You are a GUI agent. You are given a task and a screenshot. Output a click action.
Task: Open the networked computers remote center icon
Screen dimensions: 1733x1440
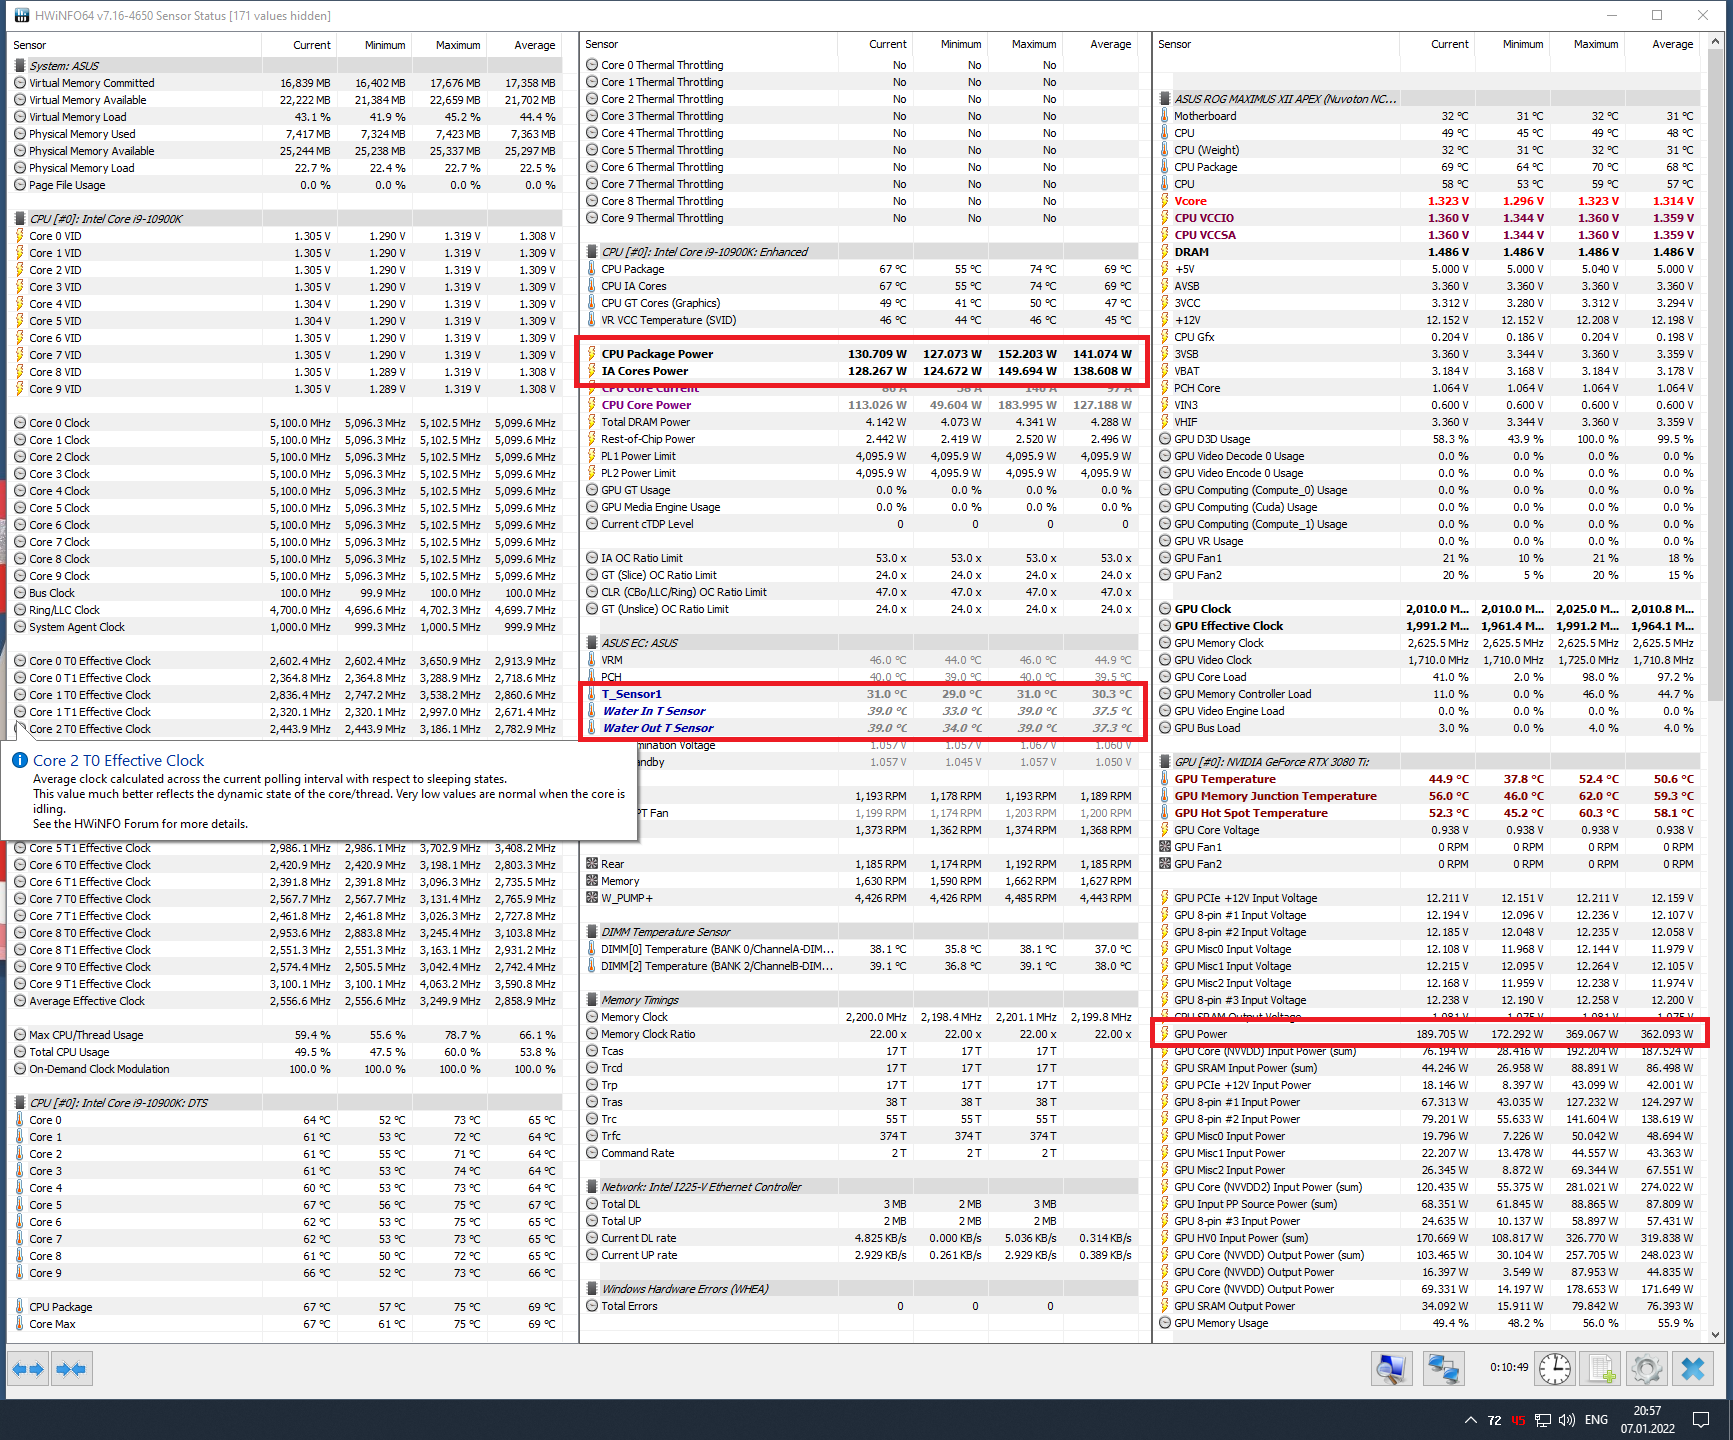[1443, 1368]
